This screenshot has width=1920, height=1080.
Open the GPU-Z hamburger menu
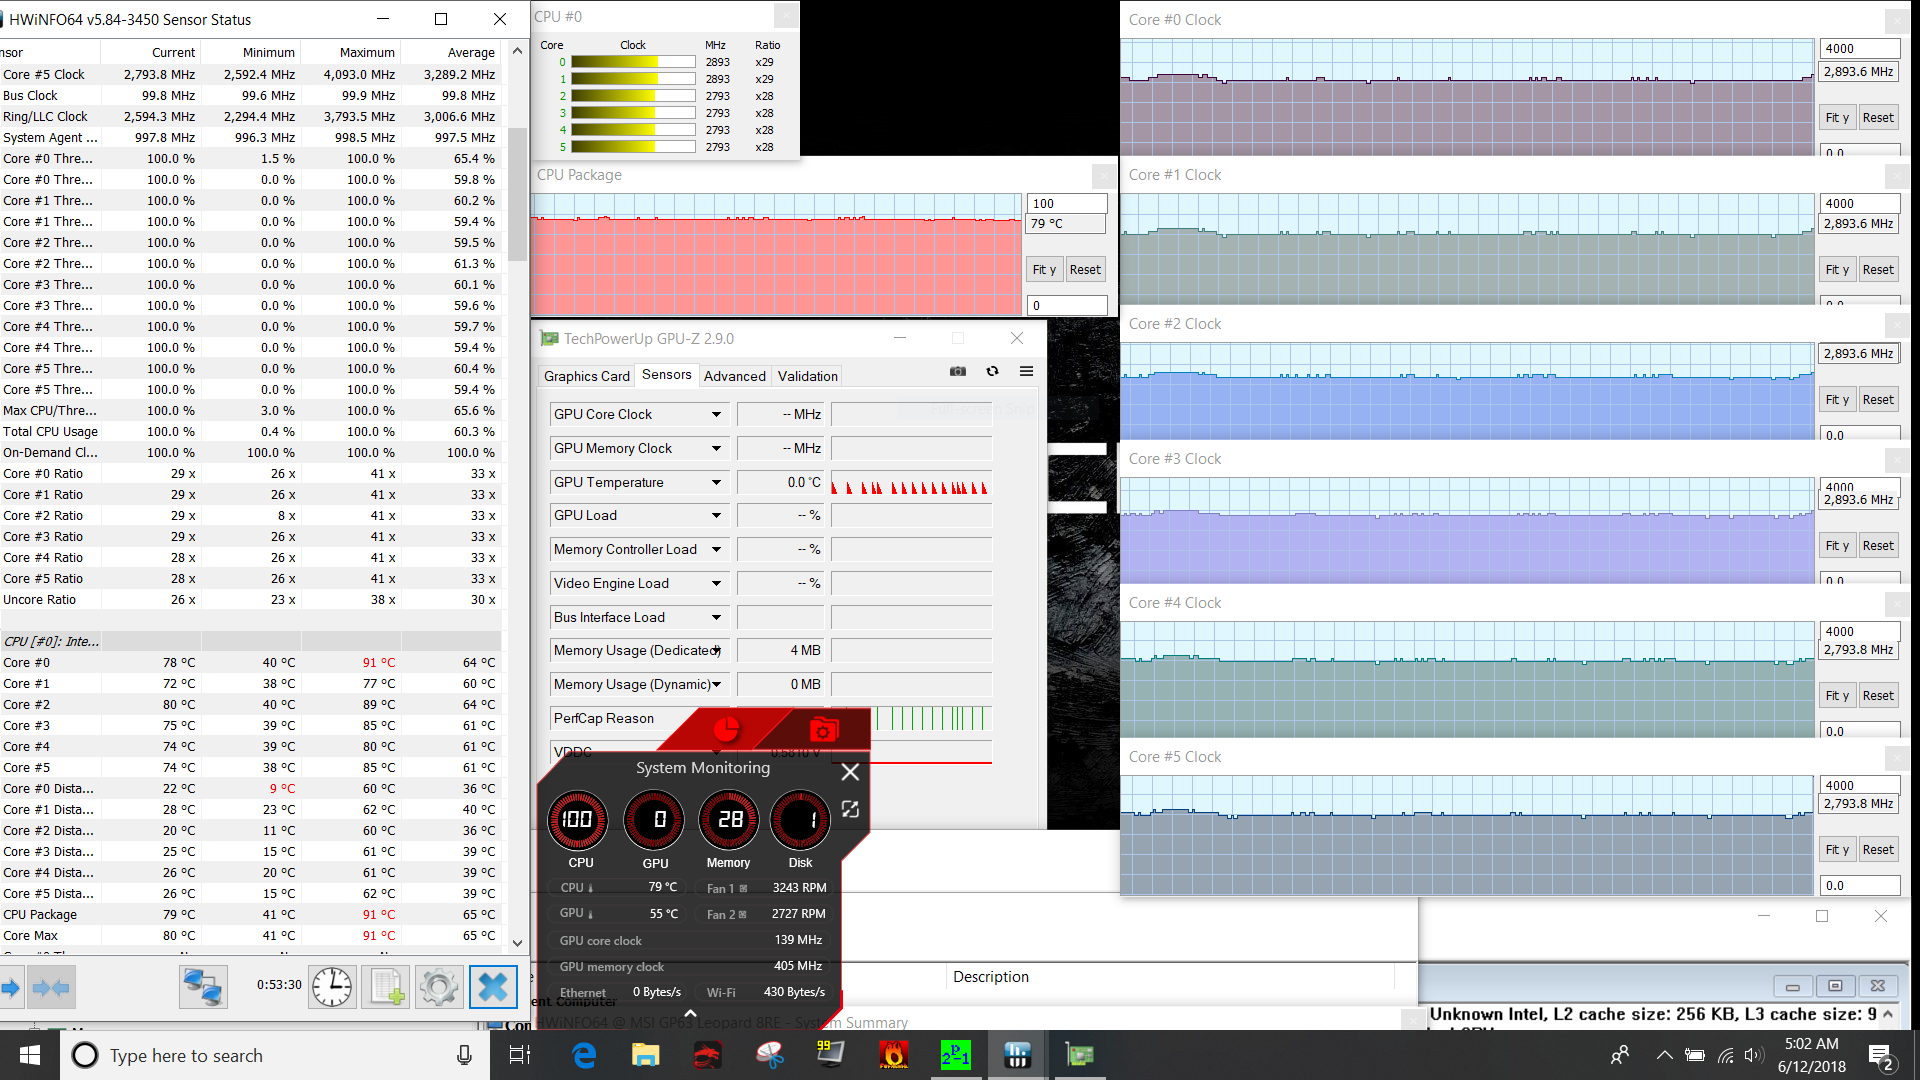click(x=1026, y=371)
